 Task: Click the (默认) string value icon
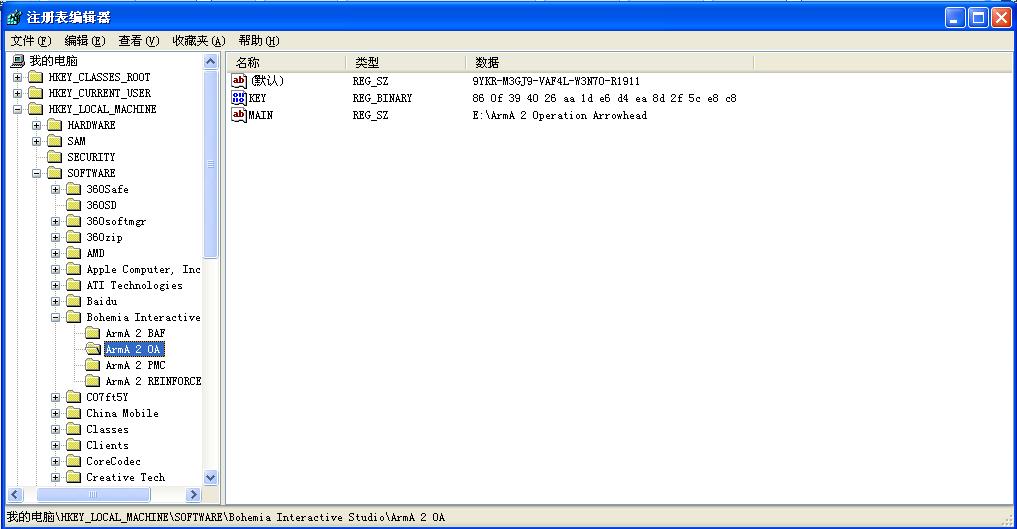[239, 81]
